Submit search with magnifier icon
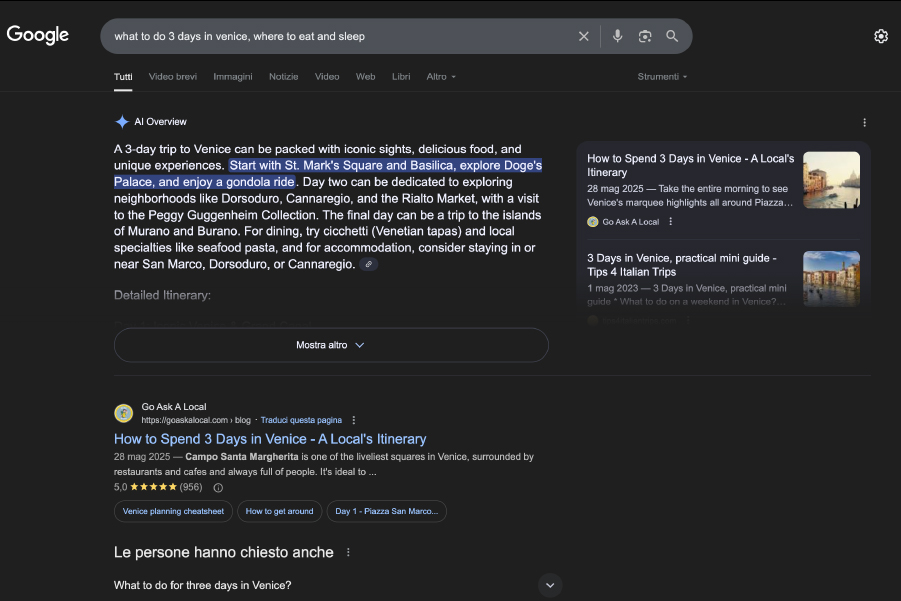 point(672,36)
